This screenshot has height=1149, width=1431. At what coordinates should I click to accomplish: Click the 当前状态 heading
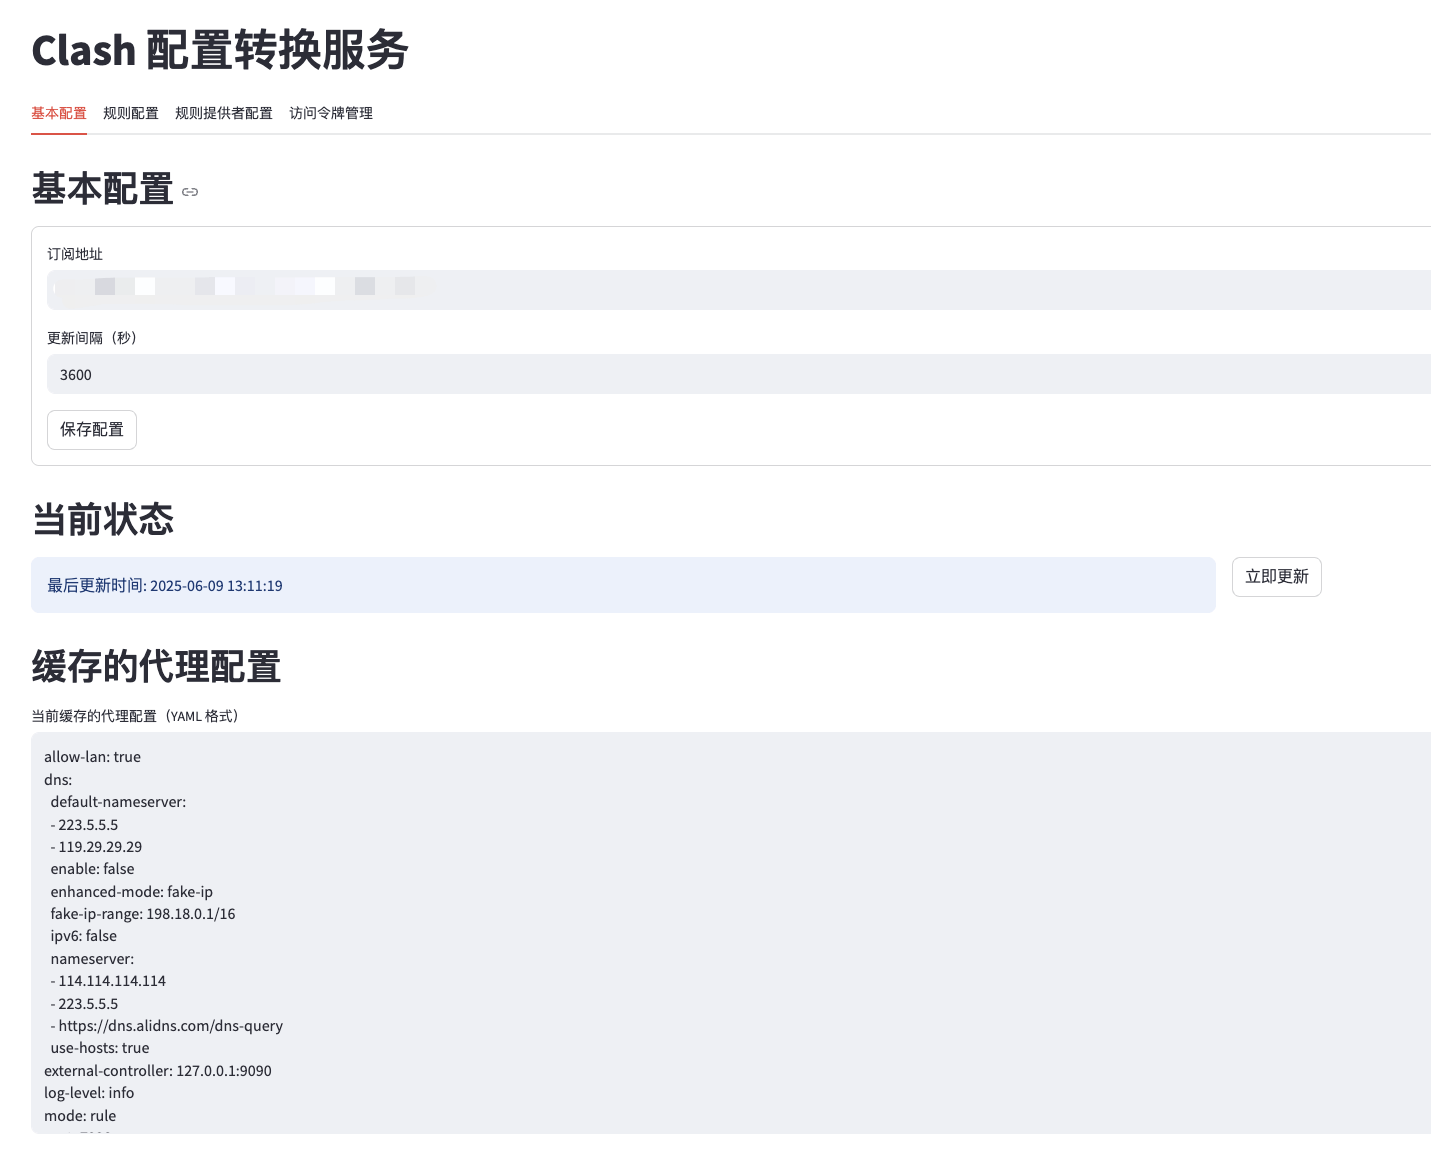(103, 520)
